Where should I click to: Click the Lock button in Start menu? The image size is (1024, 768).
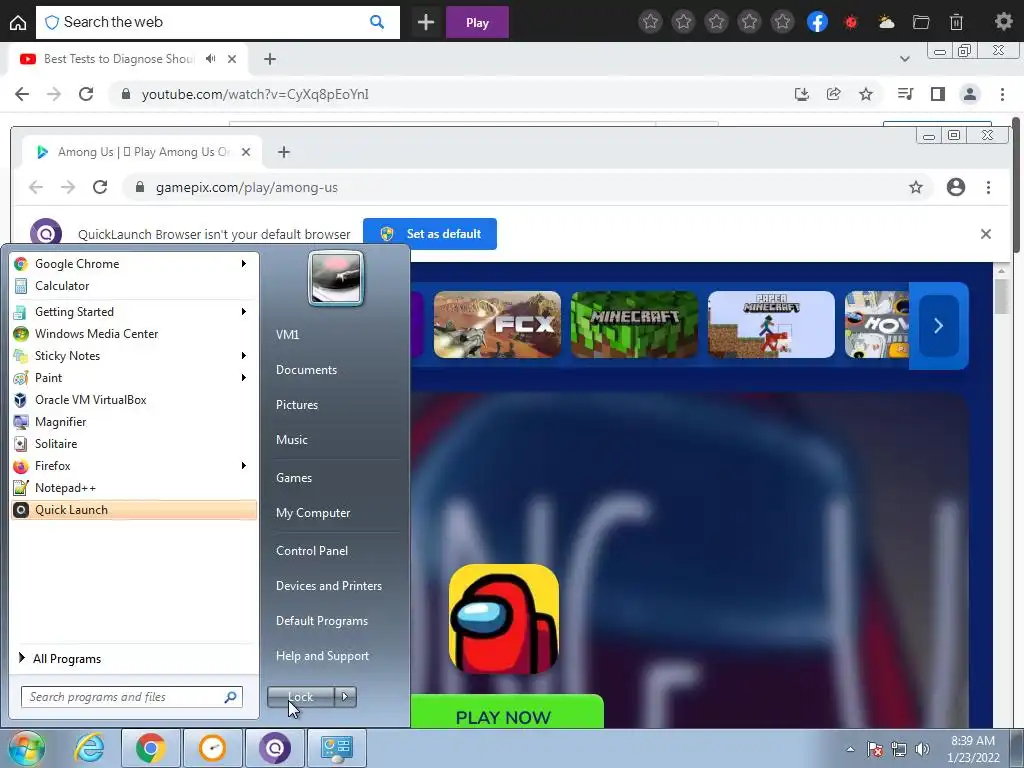(300, 697)
